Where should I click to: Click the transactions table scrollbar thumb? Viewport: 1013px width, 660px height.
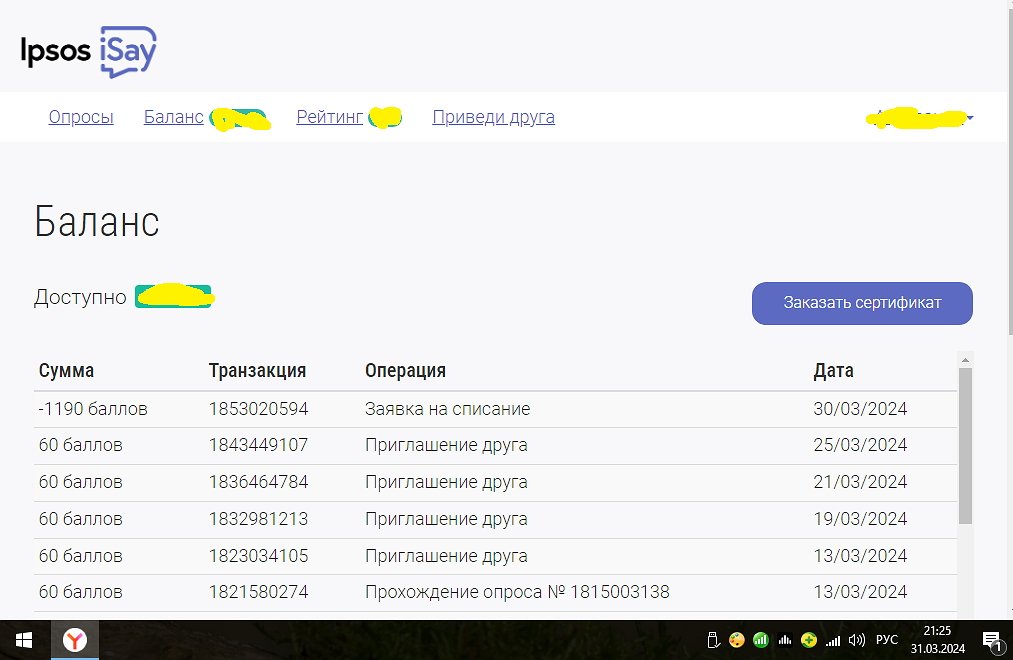[x=965, y=445]
